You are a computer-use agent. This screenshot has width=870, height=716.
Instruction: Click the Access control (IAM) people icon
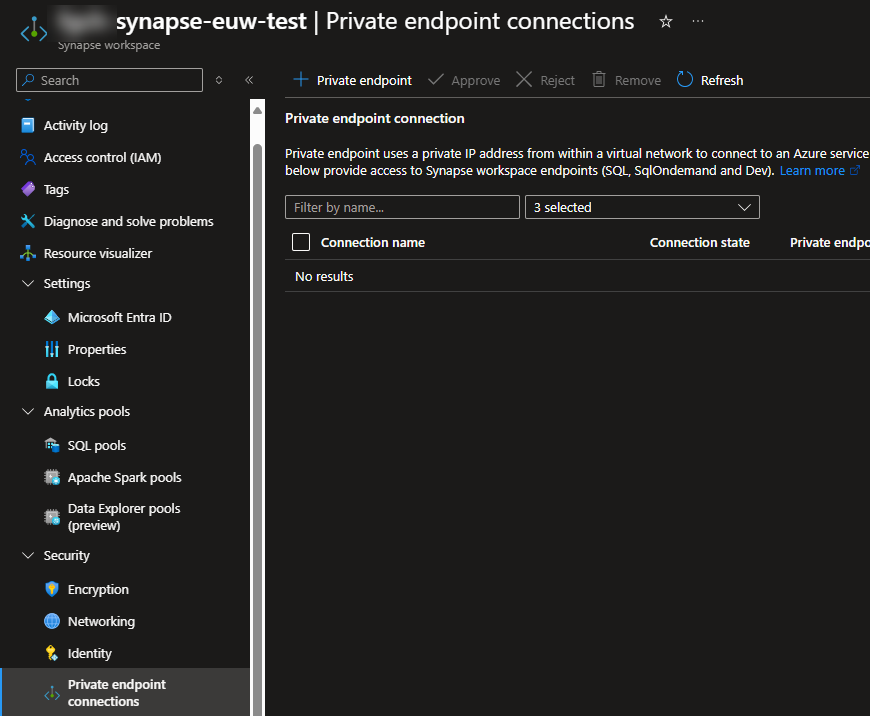[x=28, y=158]
